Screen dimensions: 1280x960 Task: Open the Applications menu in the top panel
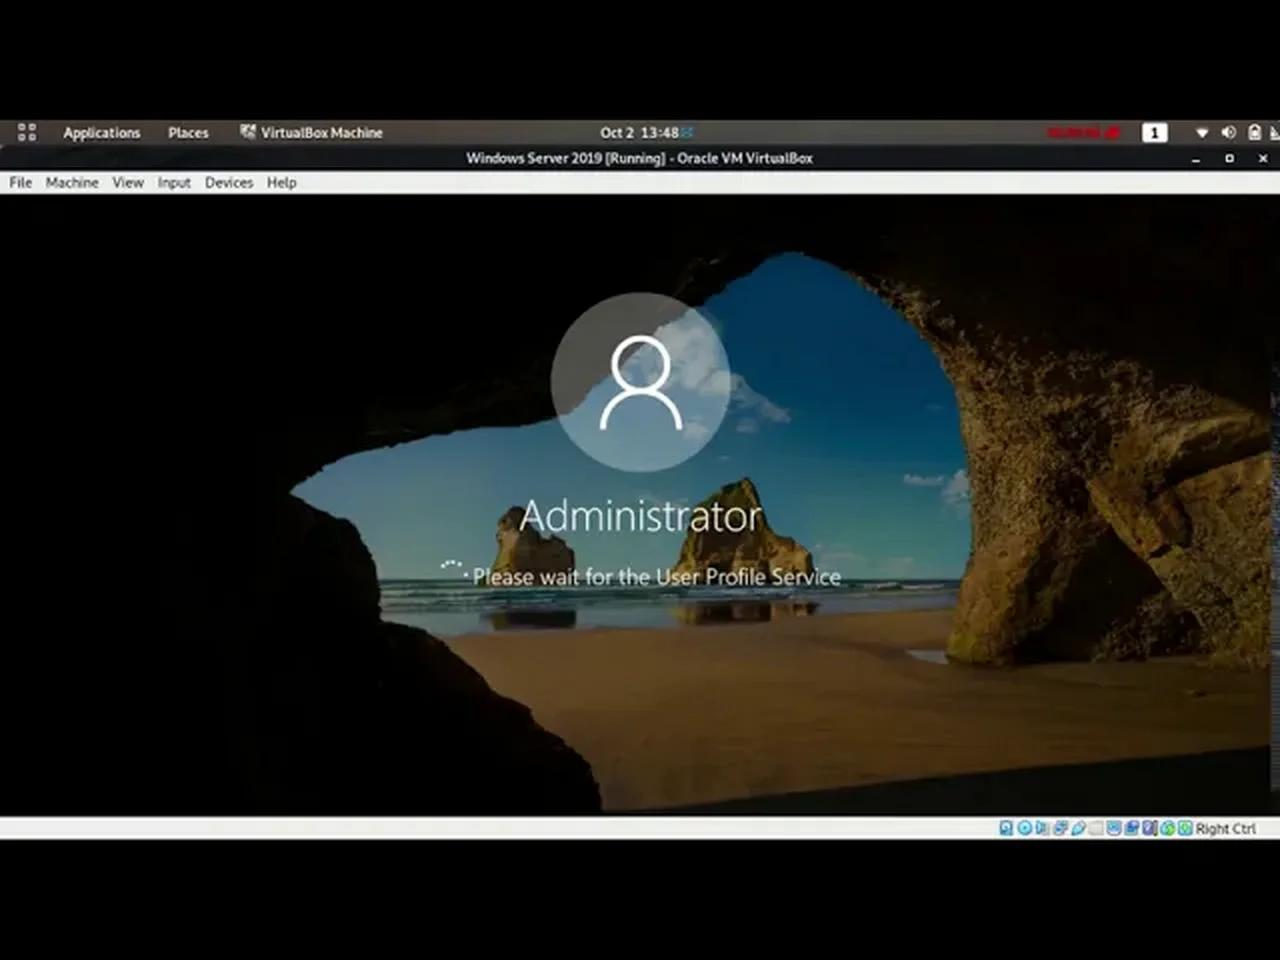tap(101, 132)
